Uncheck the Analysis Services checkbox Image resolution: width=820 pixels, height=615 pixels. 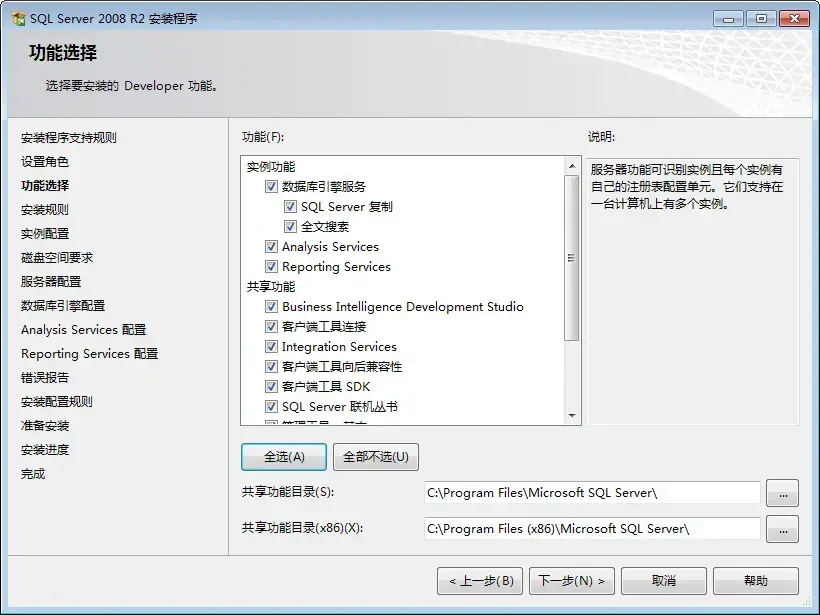pos(271,246)
